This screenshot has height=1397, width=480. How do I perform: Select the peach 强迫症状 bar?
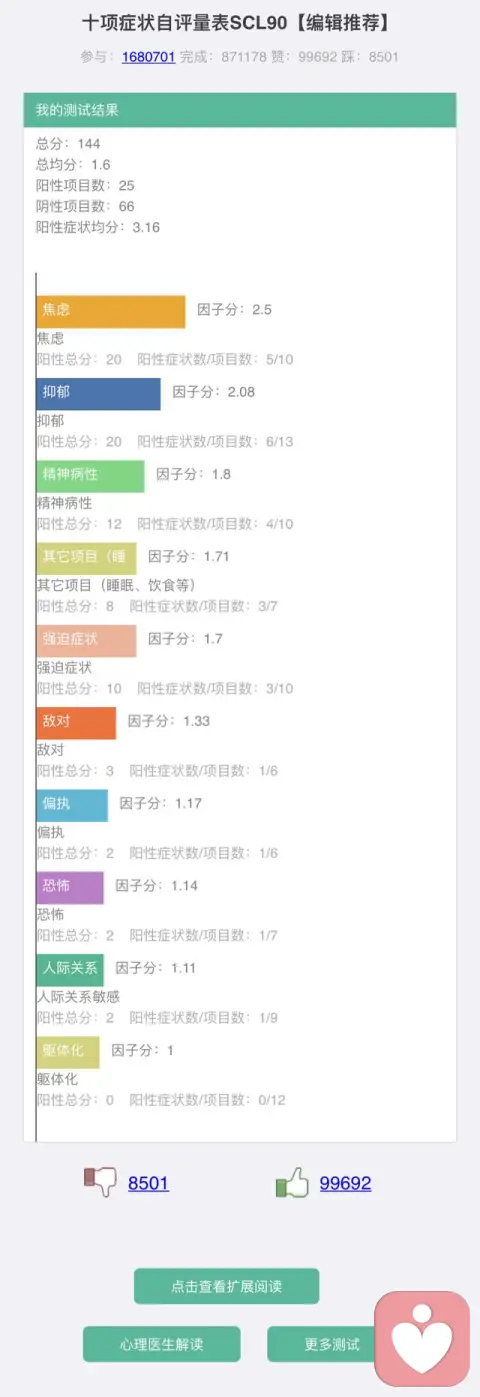[87, 640]
